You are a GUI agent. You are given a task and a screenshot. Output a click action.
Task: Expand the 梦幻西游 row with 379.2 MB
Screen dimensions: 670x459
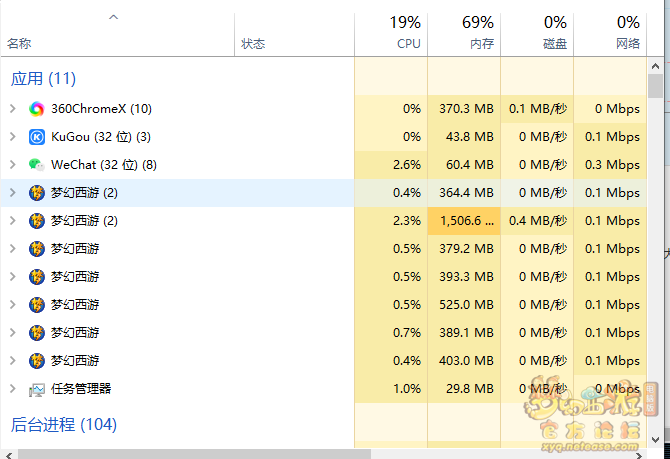(13, 249)
